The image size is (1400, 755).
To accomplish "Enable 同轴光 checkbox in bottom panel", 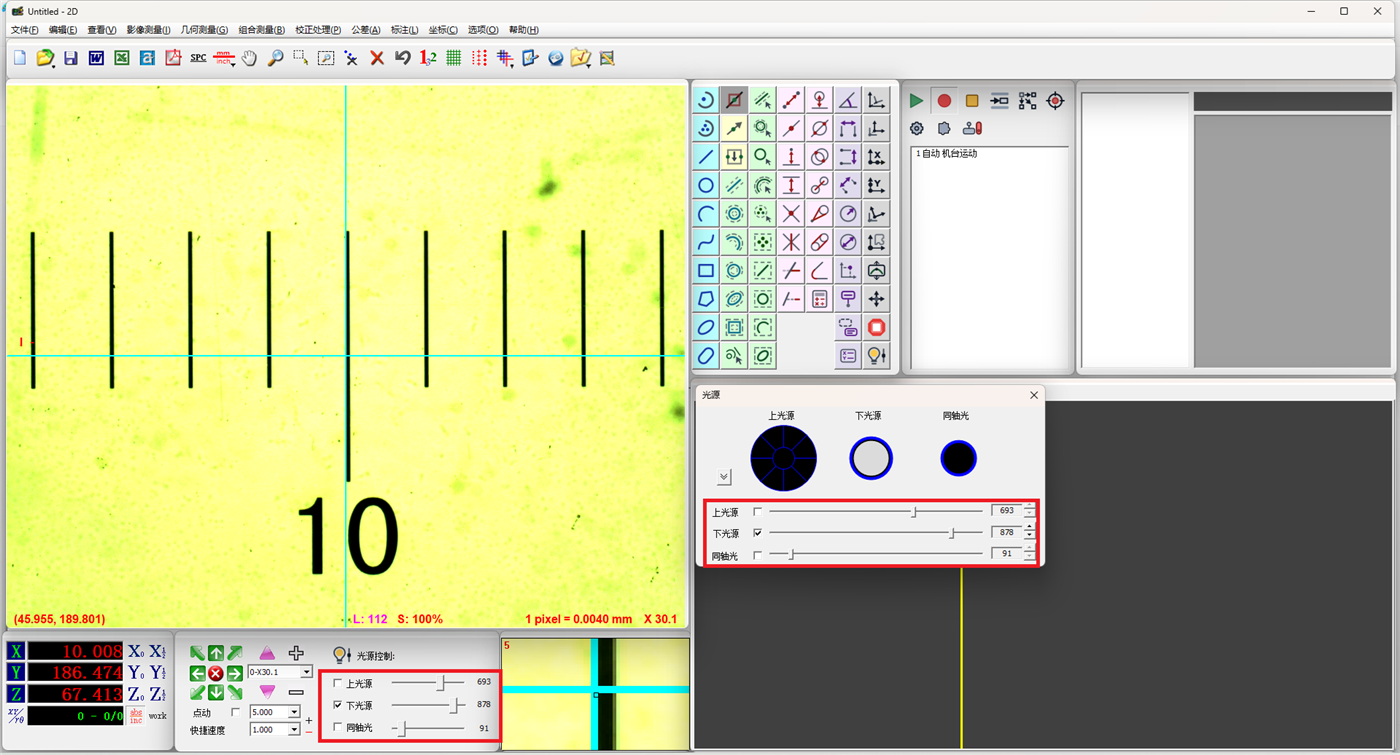I will coord(337,727).
